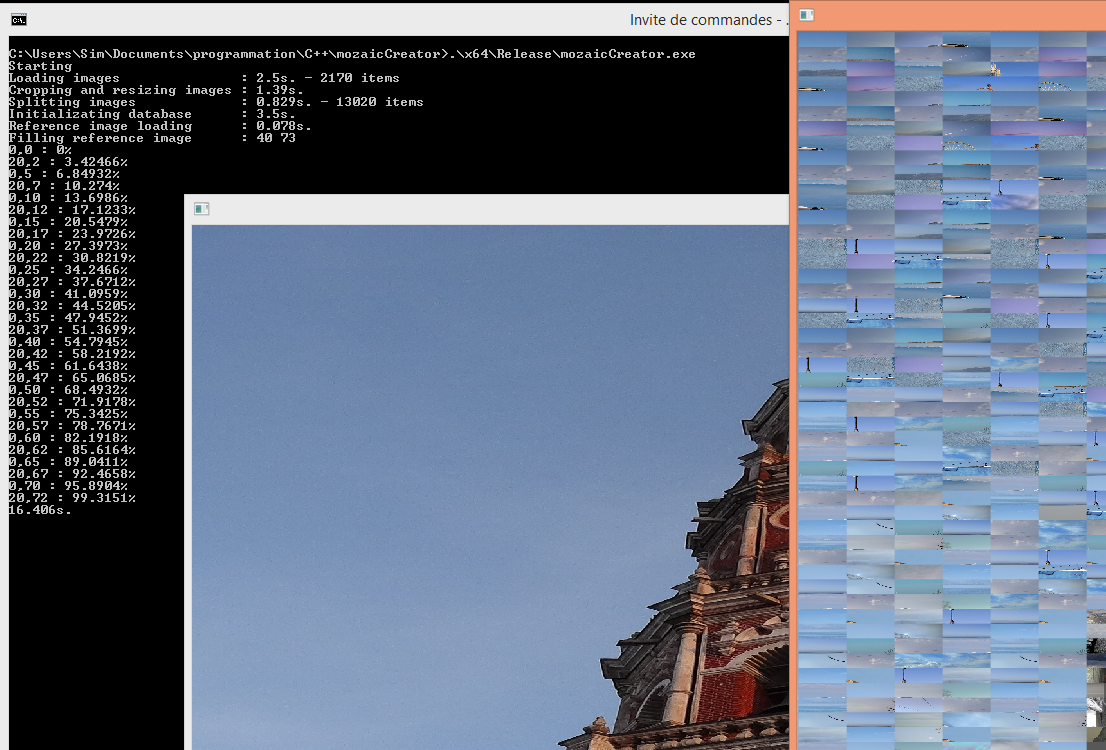
Task: Click the mosaic output window's title icon
Action: click(x=807, y=15)
